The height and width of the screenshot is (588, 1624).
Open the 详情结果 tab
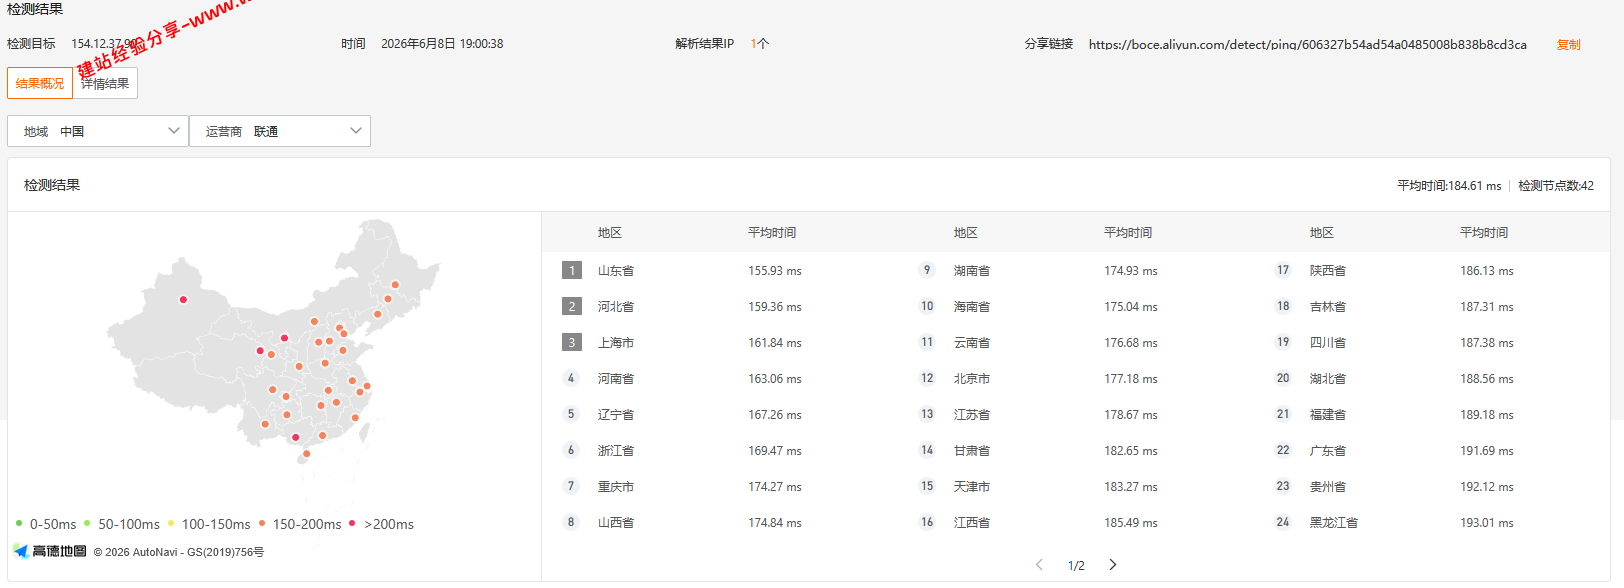click(105, 83)
